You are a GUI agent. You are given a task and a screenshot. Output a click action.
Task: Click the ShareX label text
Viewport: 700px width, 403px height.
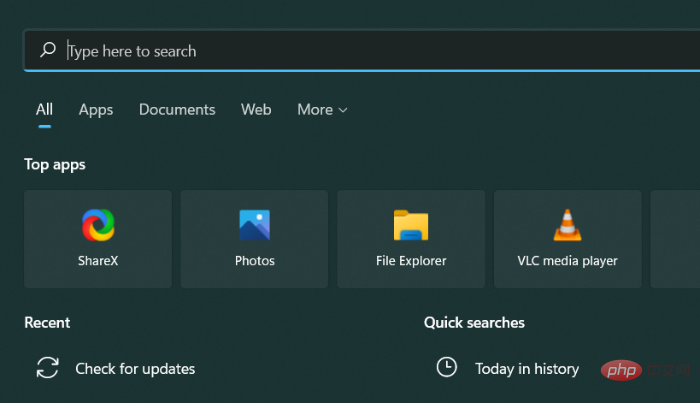tap(98, 261)
